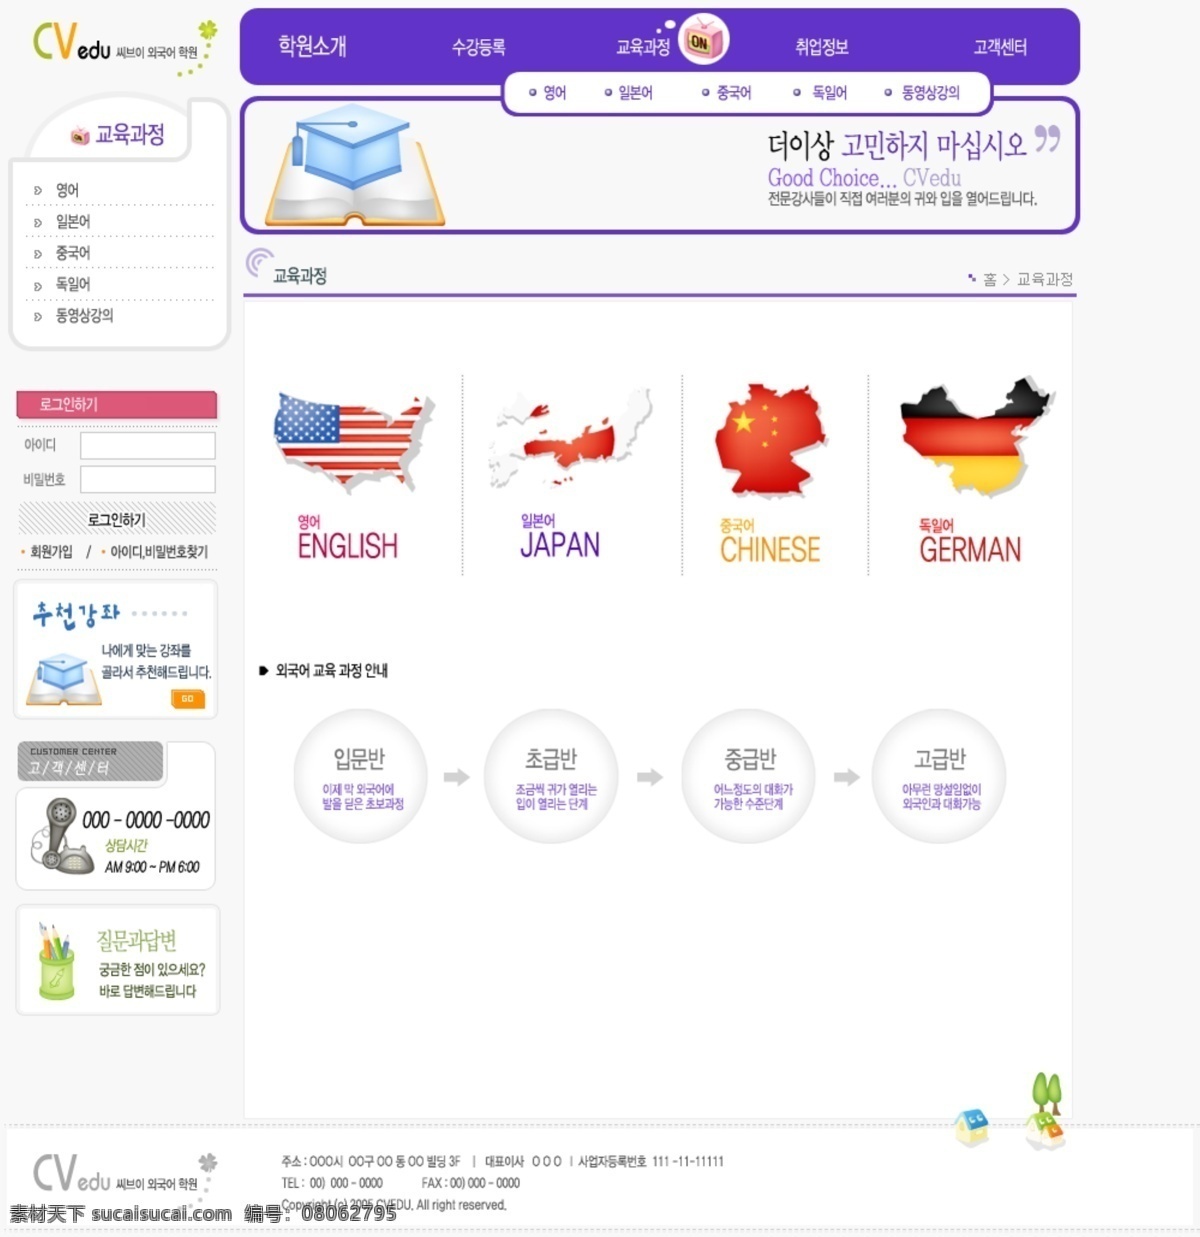Open the 학원소개 main menu
The width and height of the screenshot is (1200, 1237).
click(x=312, y=46)
